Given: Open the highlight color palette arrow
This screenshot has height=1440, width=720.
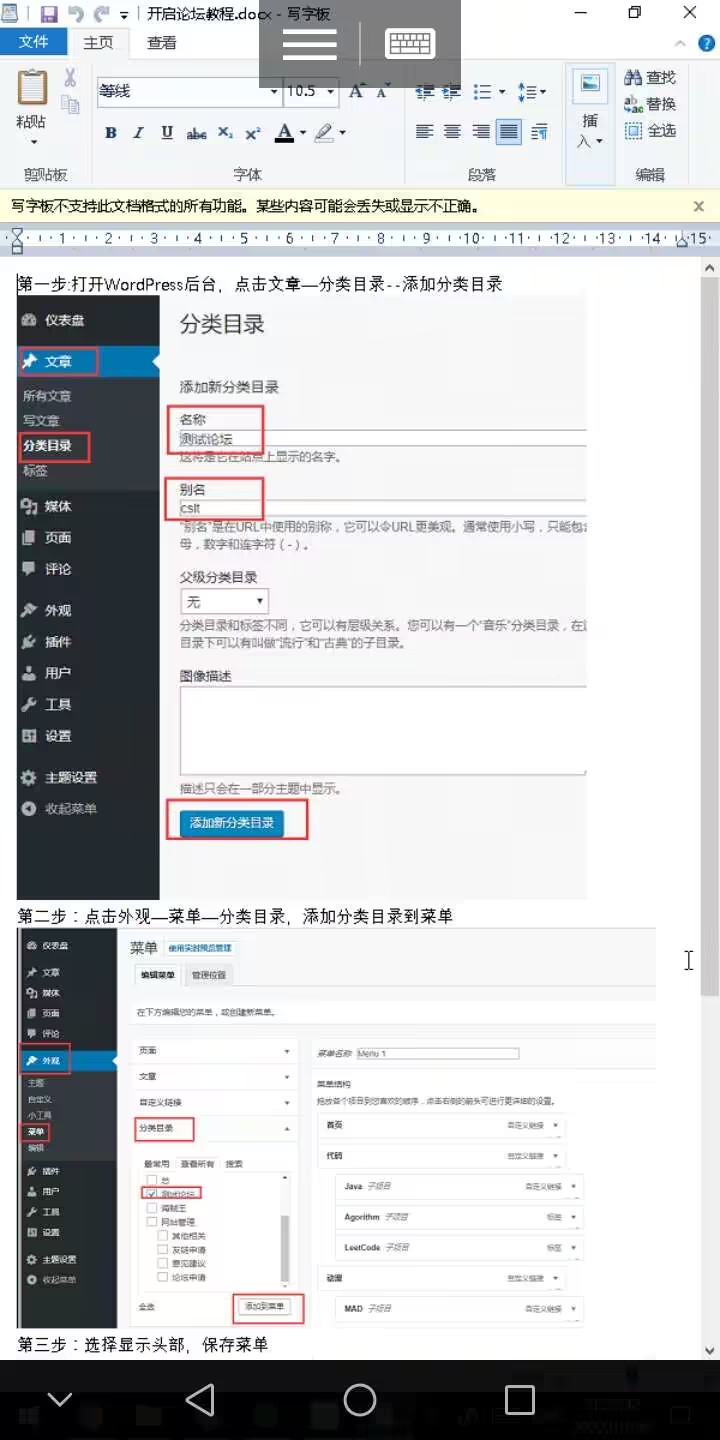Looking at the screenshot, I should click(x=343, y=133).
